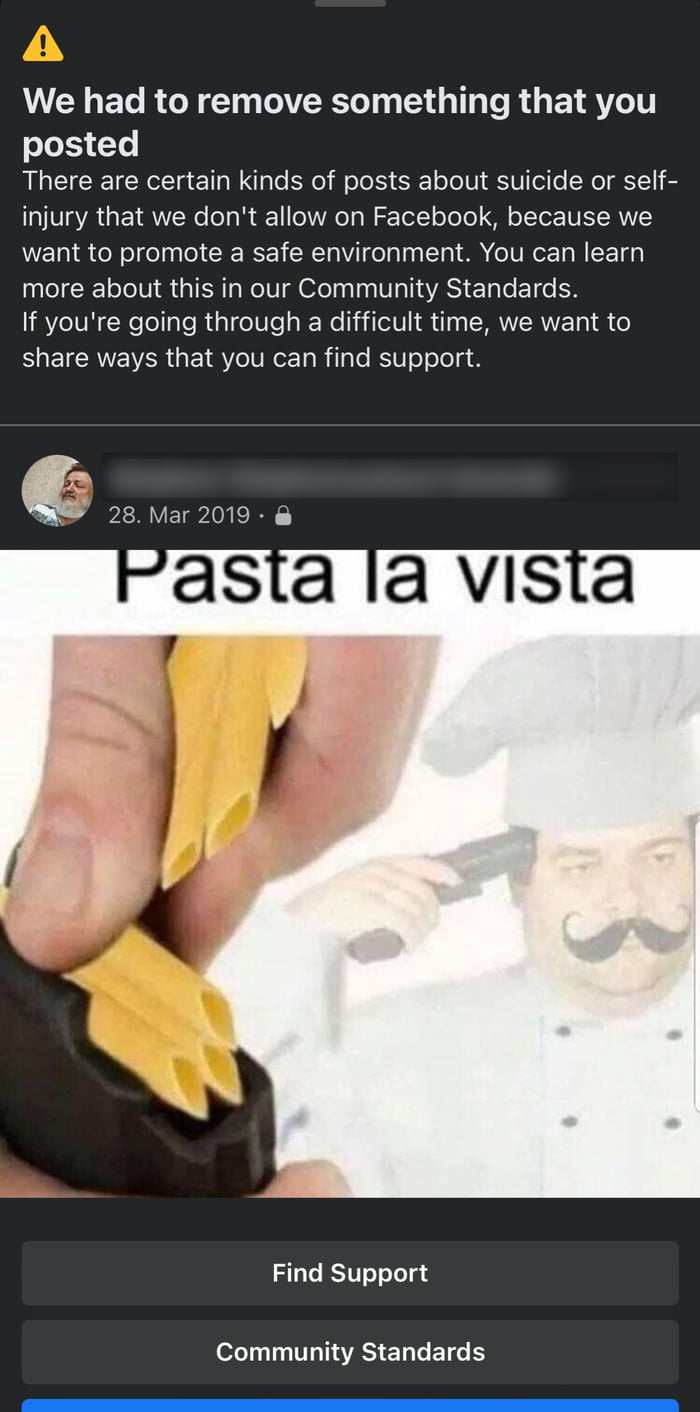The height and width of the screenshot is (1412, 700).
Task: Grab the sheet handle bar at top
Action: pyautogui.click(x=350, y=3)
